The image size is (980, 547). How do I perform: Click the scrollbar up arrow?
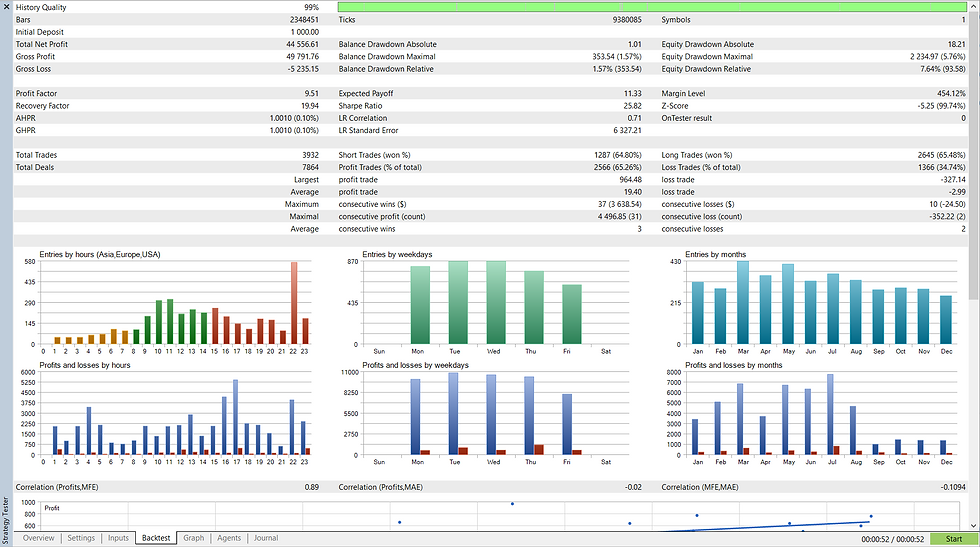pos(973,6)
